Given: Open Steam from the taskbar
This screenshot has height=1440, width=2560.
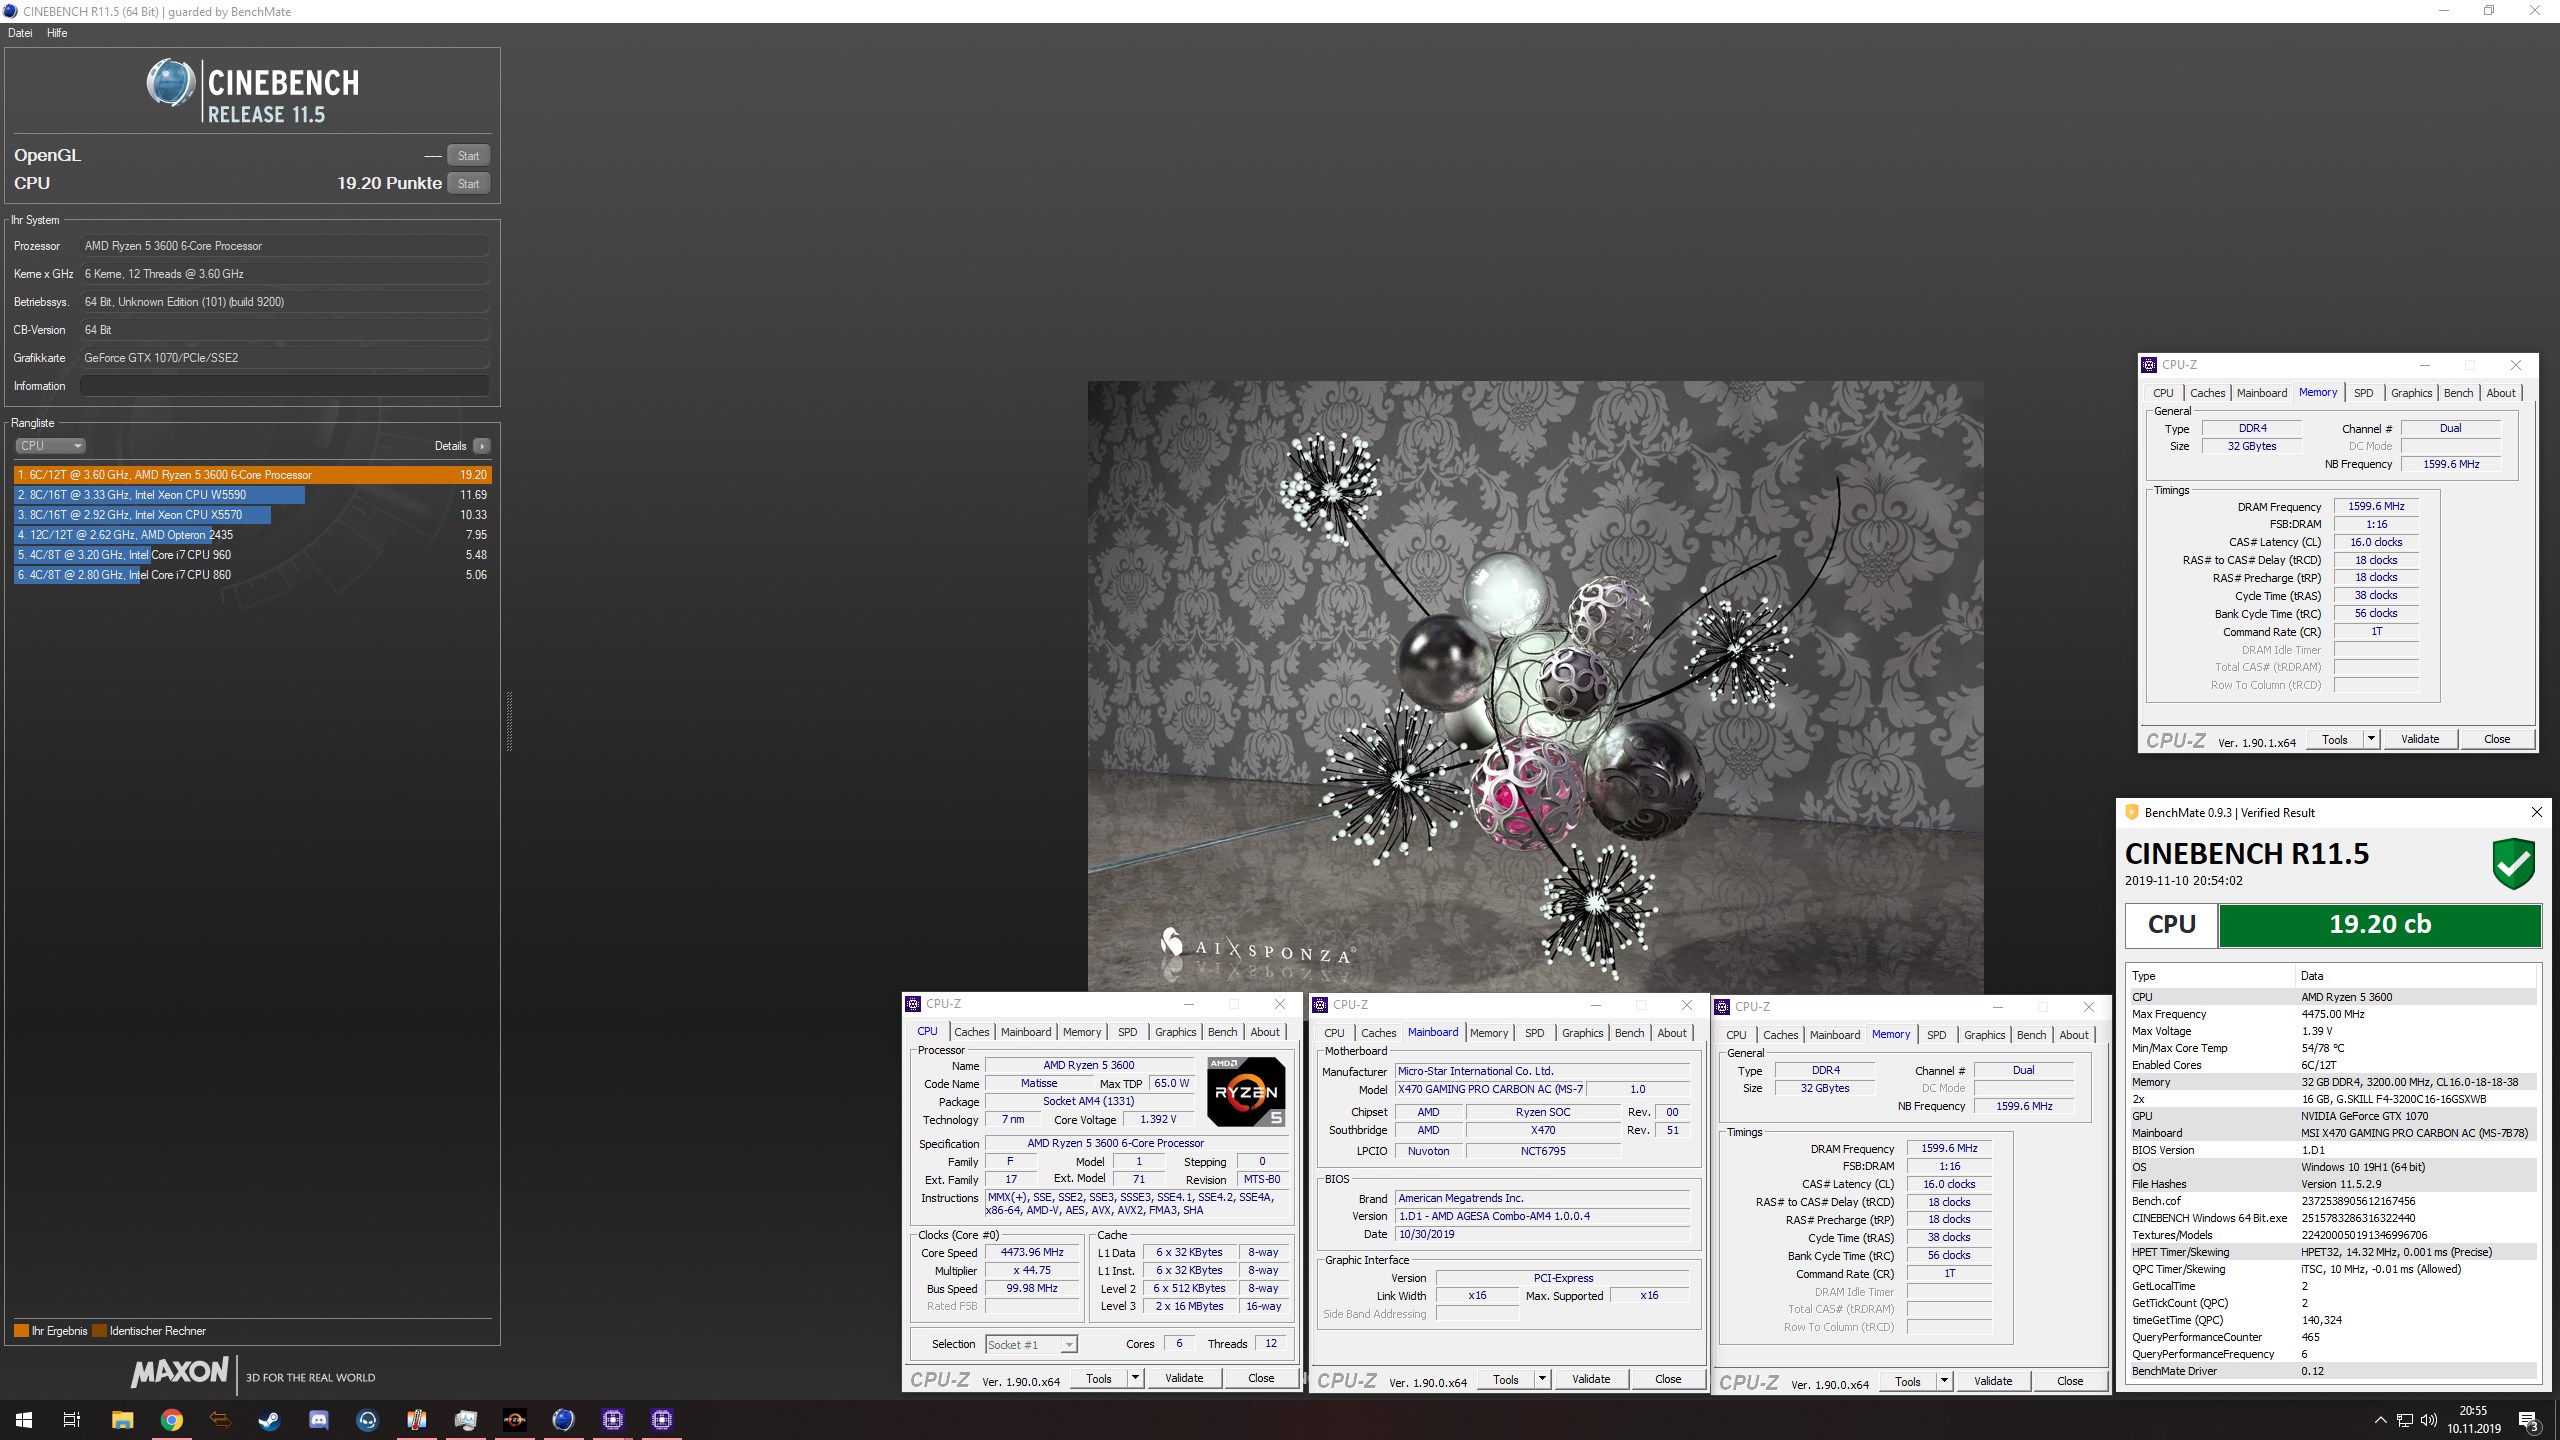Looking at the screenshot, I should click(x=269, y=1419).
